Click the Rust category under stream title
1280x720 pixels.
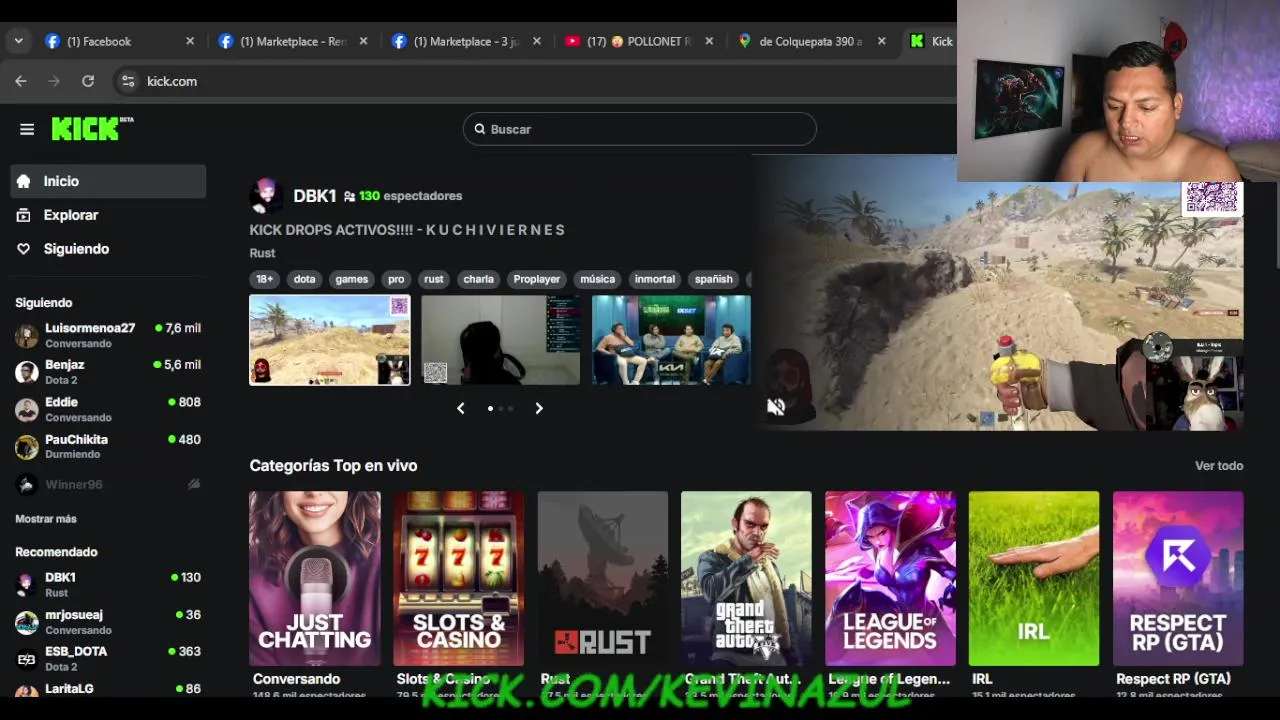click(x=262, y=253)
